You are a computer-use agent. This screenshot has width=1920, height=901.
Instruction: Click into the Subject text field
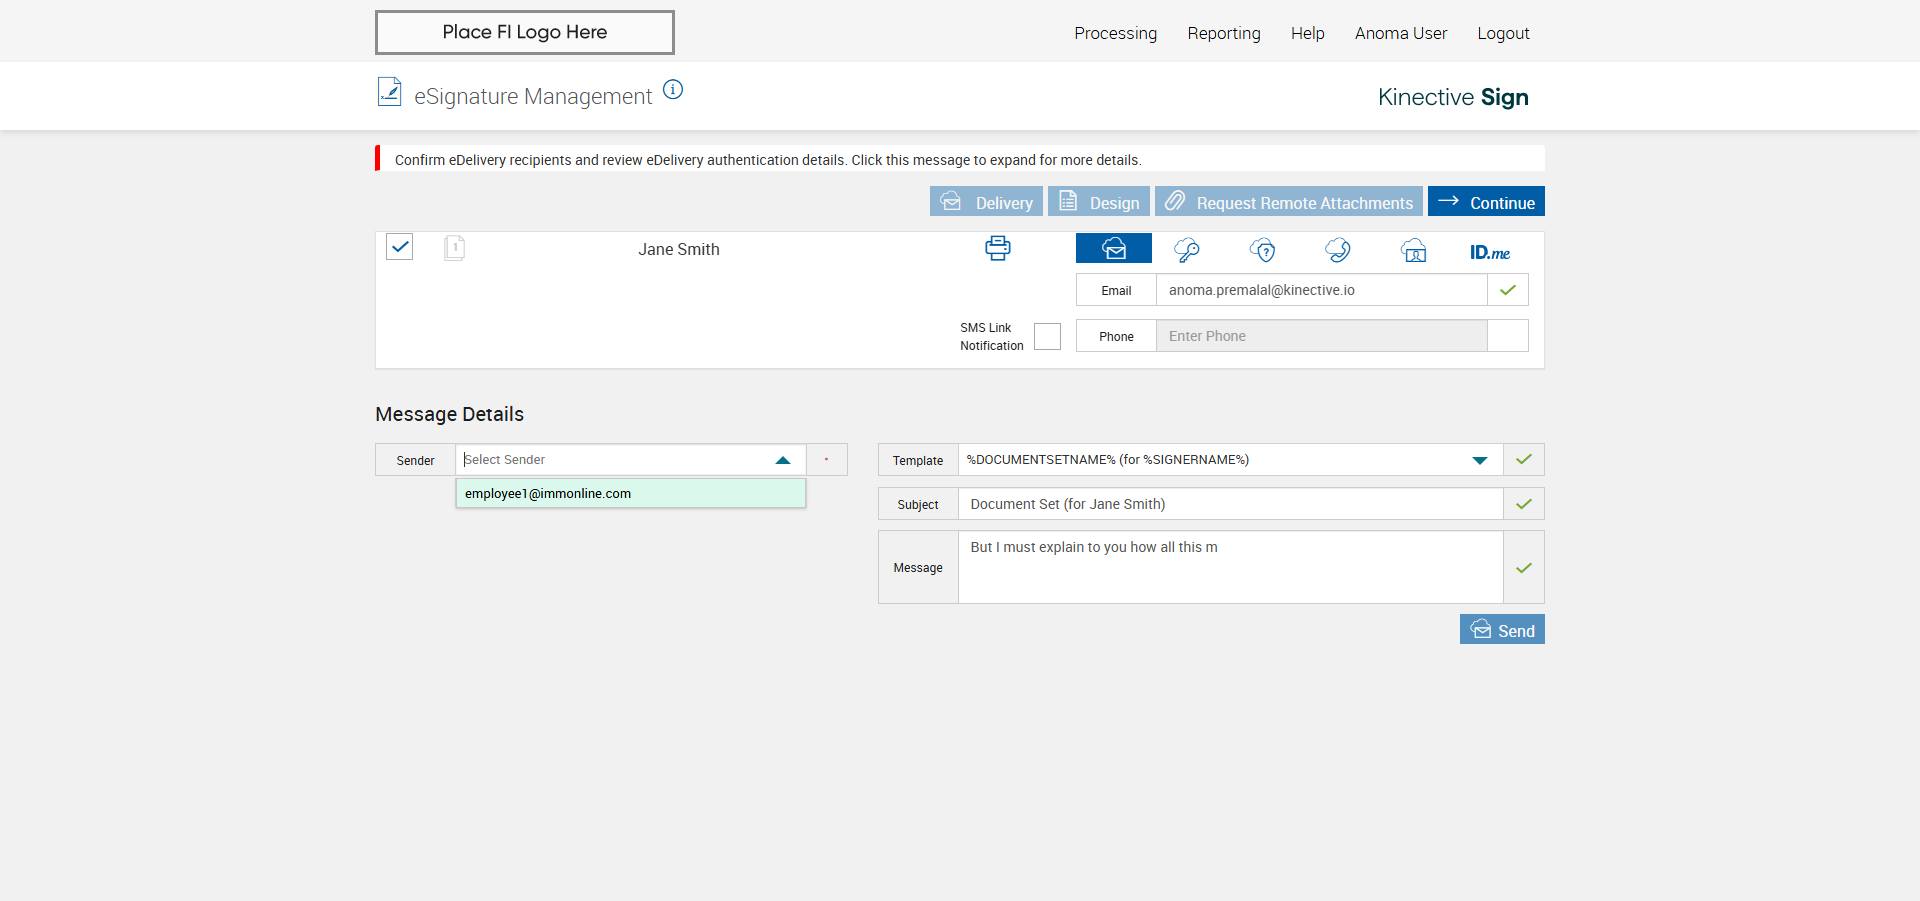click(1229, 504)
